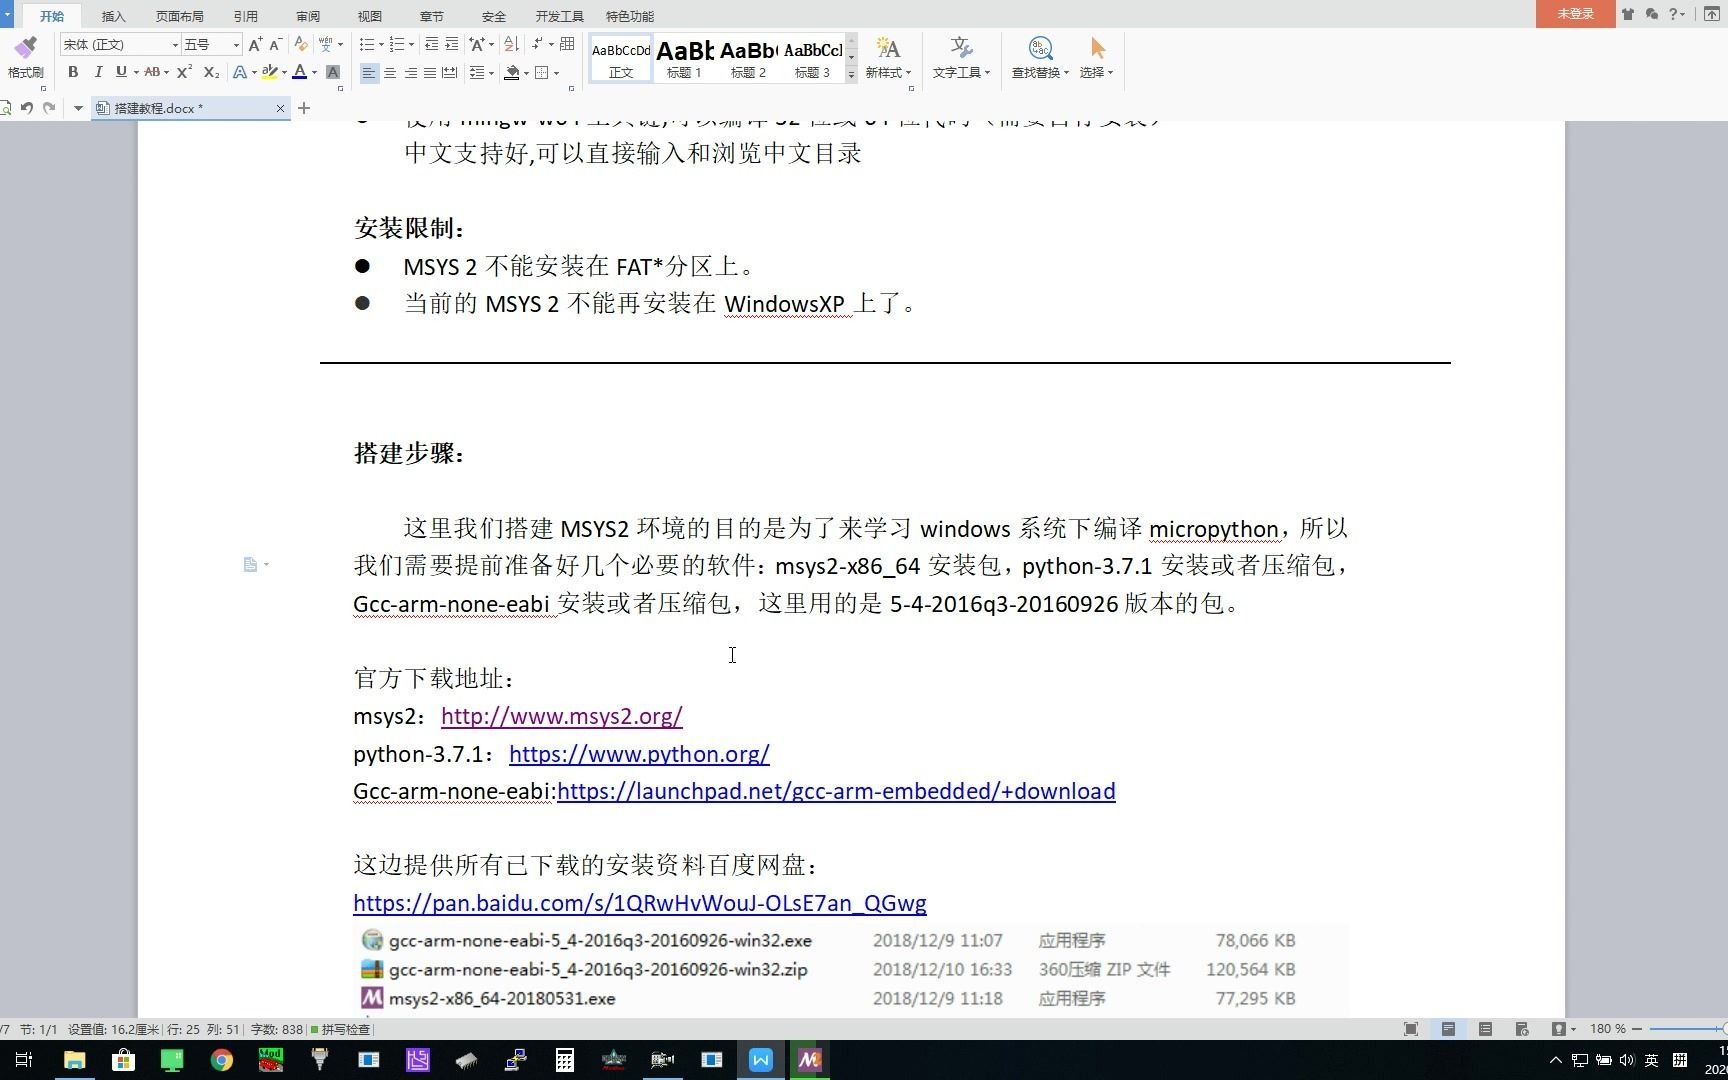Toggle spell check (拼写检查) in status bar
The width and height of the screenshot is (1728, 1080).
tap(341, 1029)
